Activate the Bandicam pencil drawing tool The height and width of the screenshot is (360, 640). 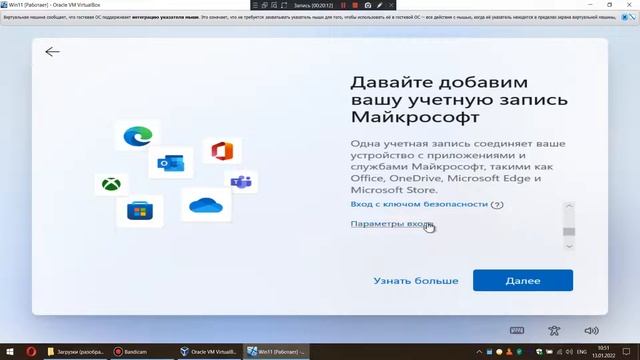tap(380, 5)
